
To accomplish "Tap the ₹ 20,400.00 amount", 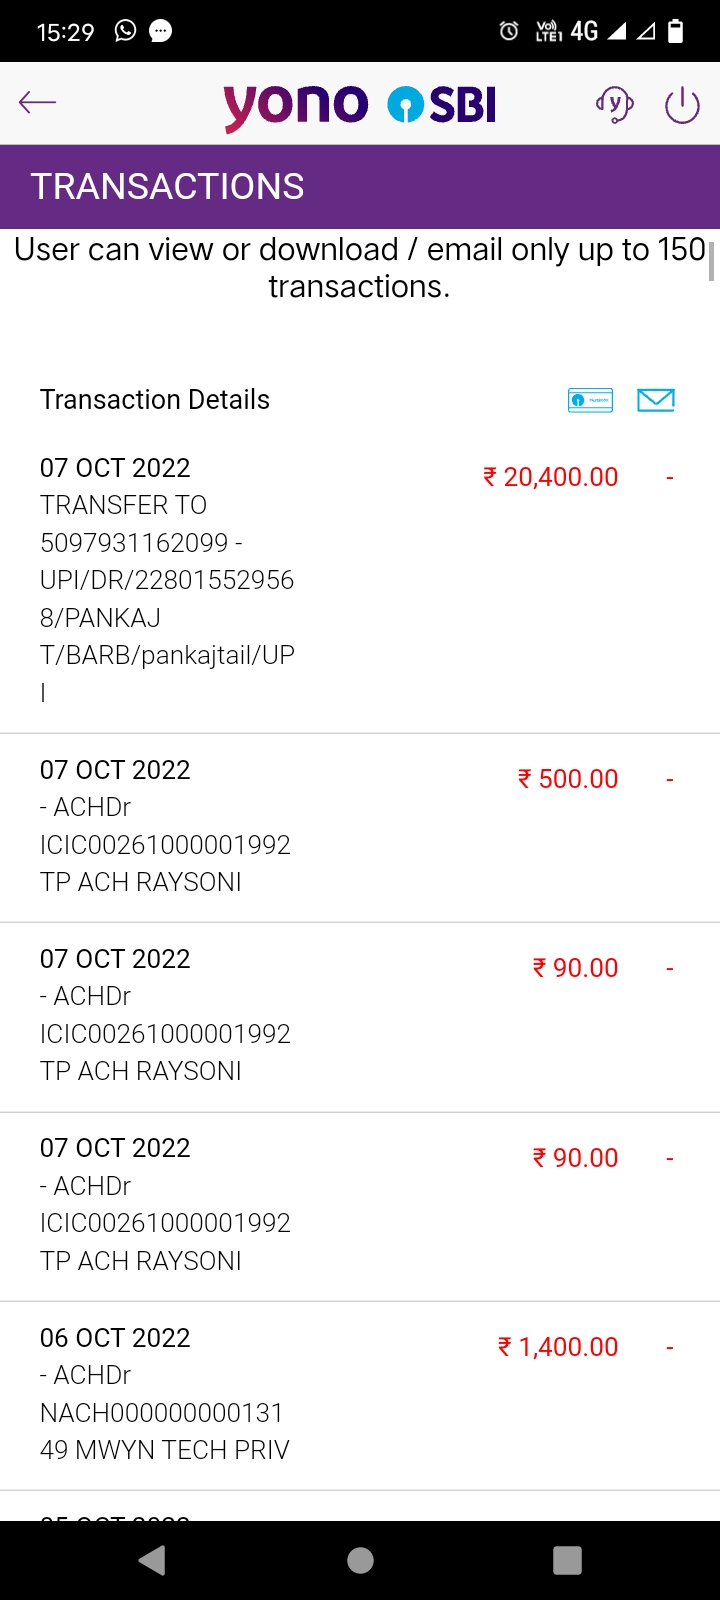I will pos(551,477).
